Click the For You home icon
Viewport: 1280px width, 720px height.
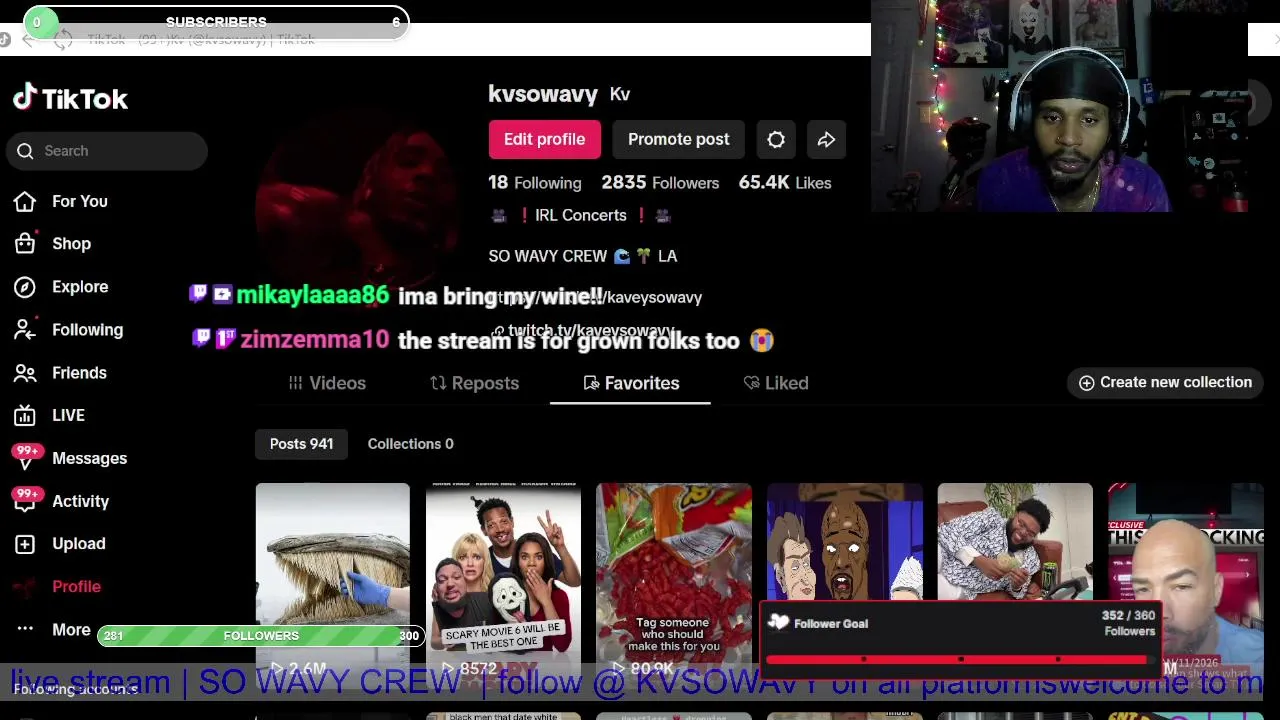click(x=25, y=201)
